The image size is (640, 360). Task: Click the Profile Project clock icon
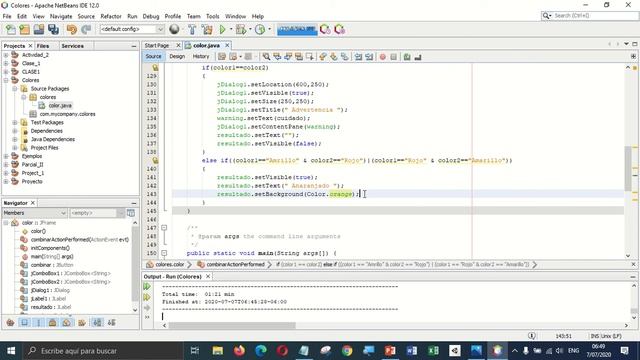coord(260,29)
